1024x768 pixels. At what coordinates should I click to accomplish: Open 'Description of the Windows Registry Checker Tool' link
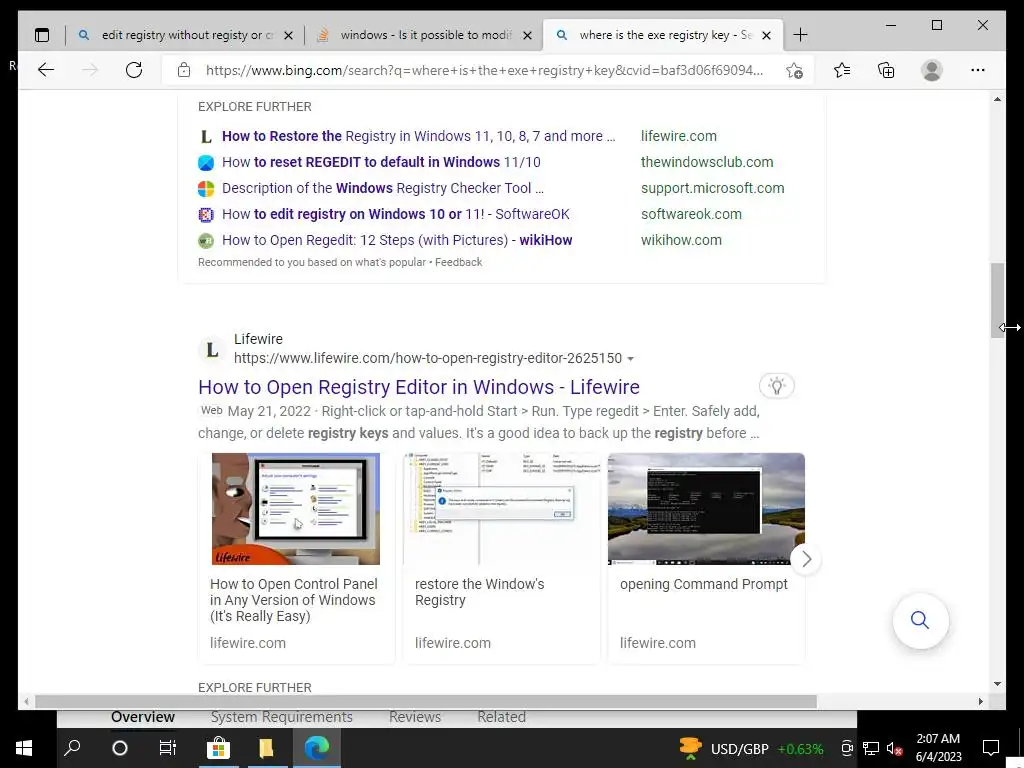point(383,188)
